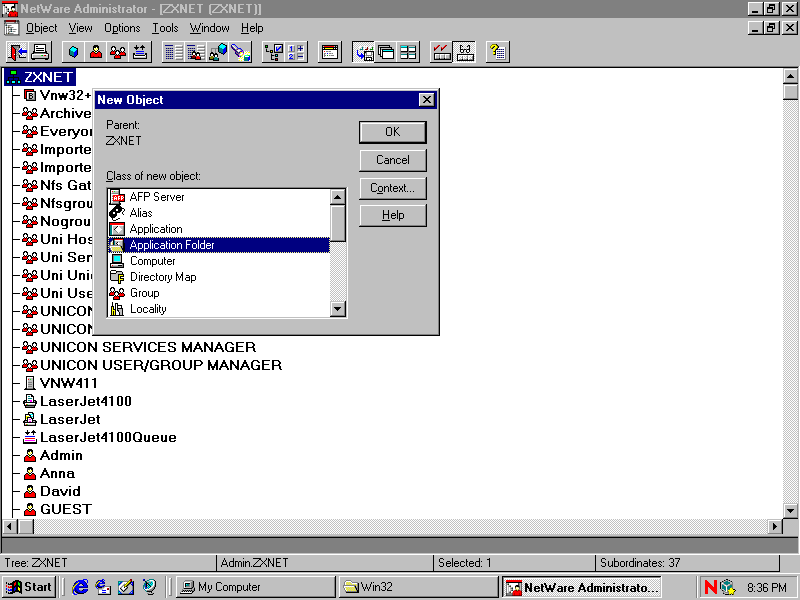Screen dimensions: 800x600
Task: Click the save window settings toolbar icon
Action: point(364,52)
